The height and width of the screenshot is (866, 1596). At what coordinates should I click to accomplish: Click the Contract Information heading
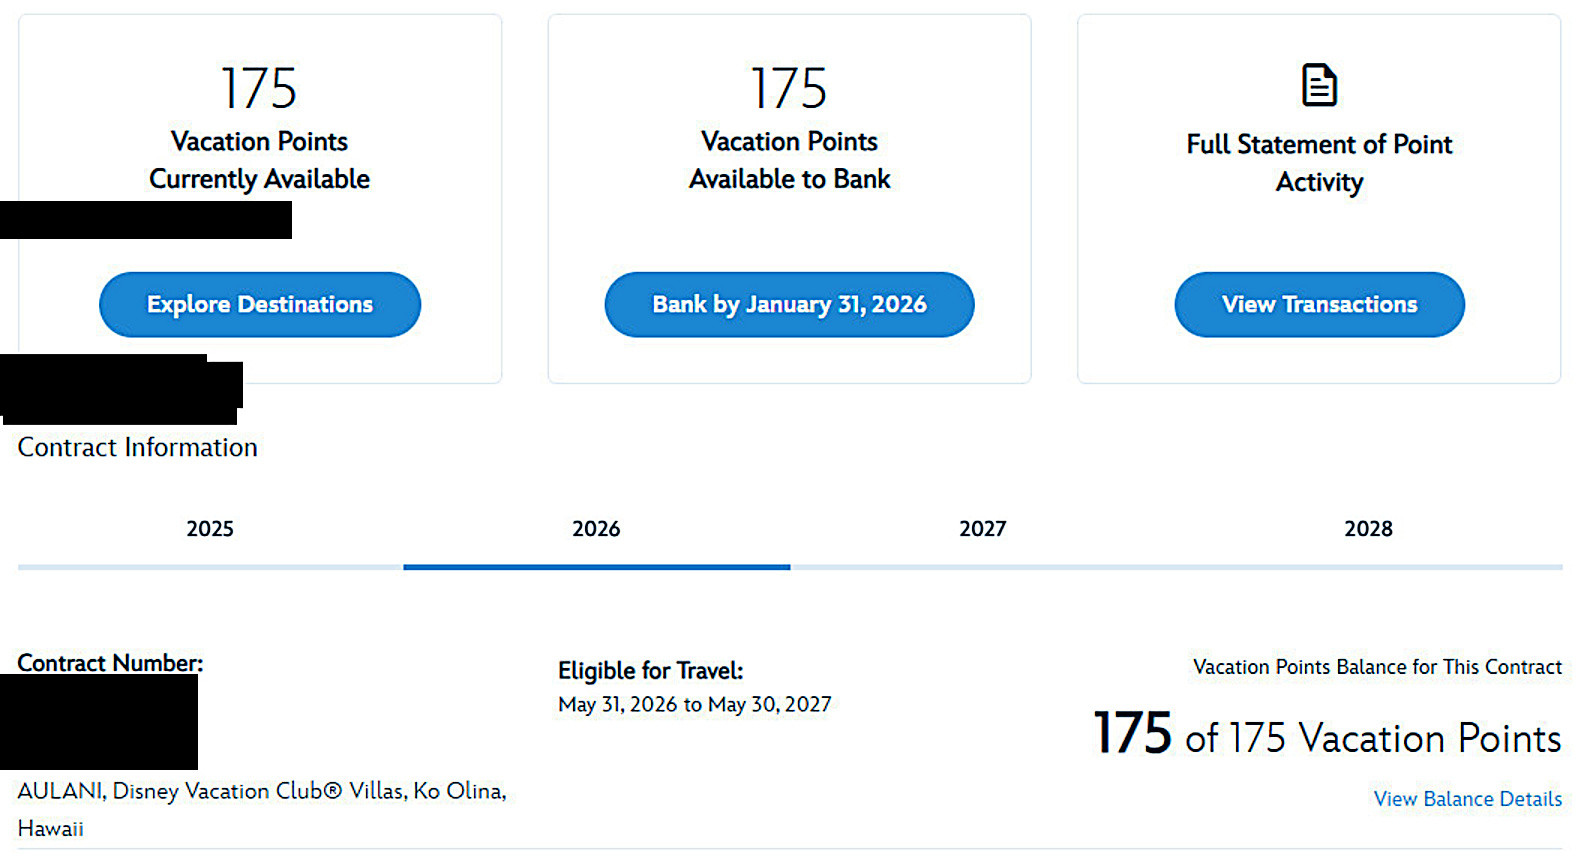(x=138, y=447)
